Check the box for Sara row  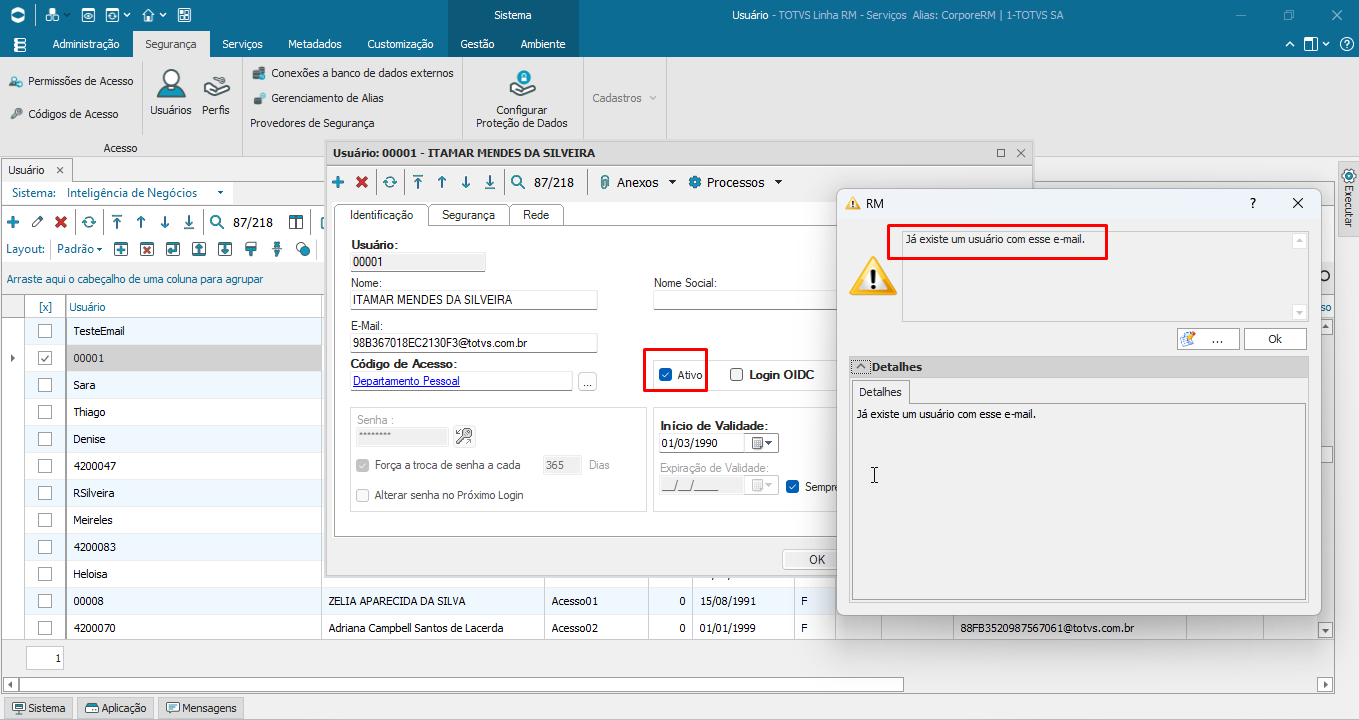(45, 385)
